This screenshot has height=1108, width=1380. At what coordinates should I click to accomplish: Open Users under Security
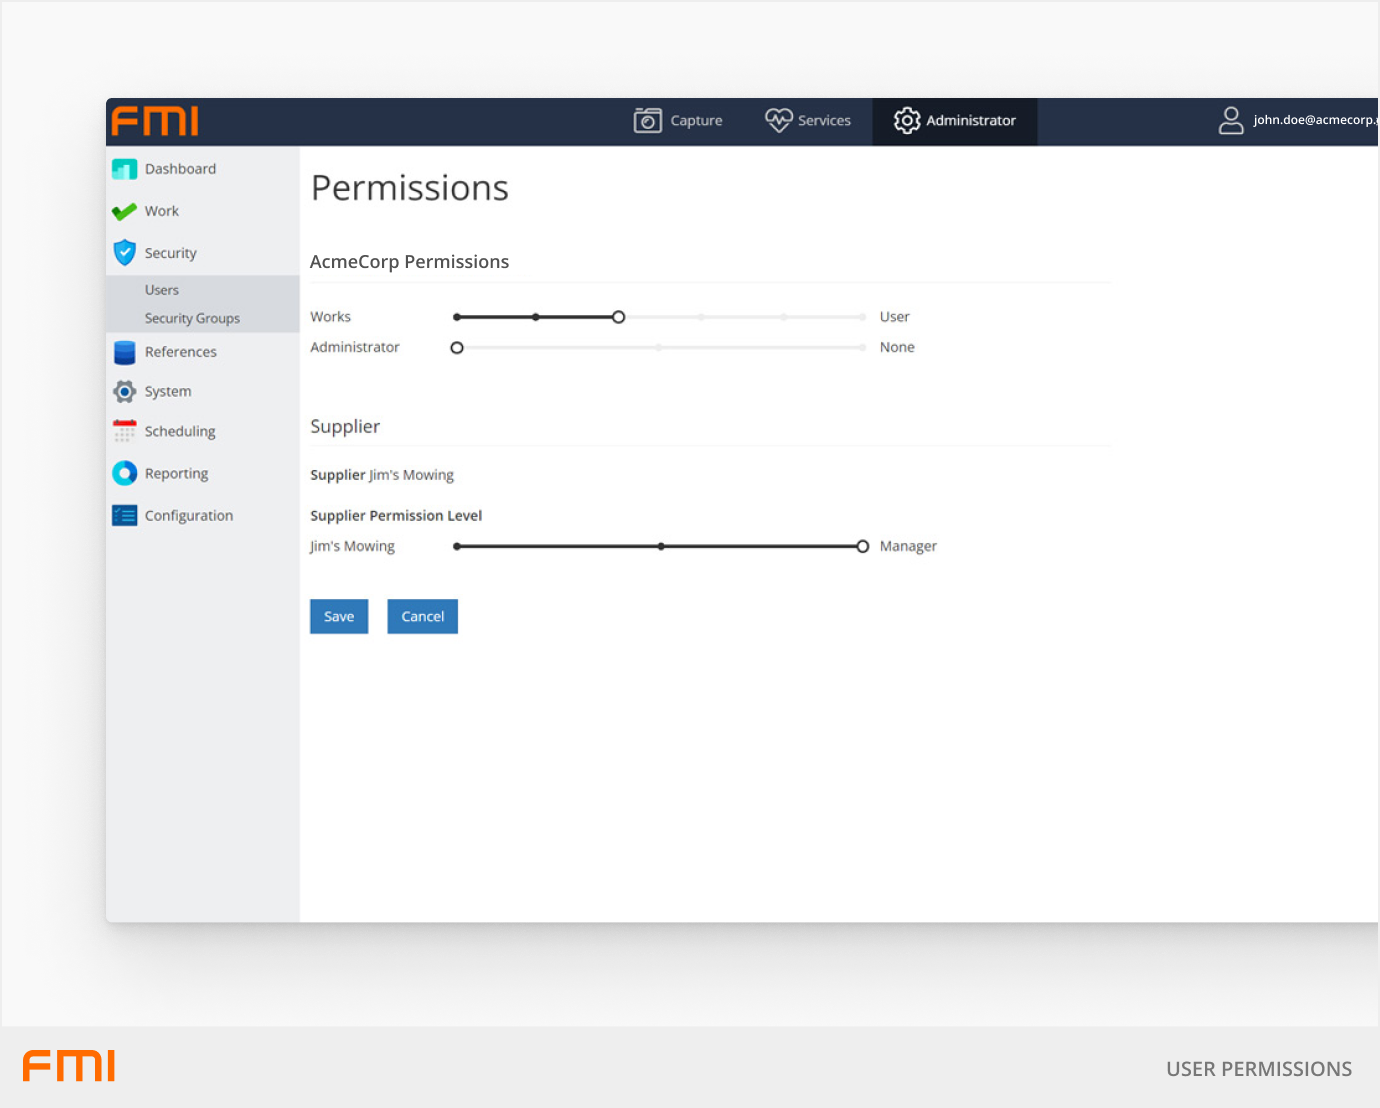click(162, 290)
